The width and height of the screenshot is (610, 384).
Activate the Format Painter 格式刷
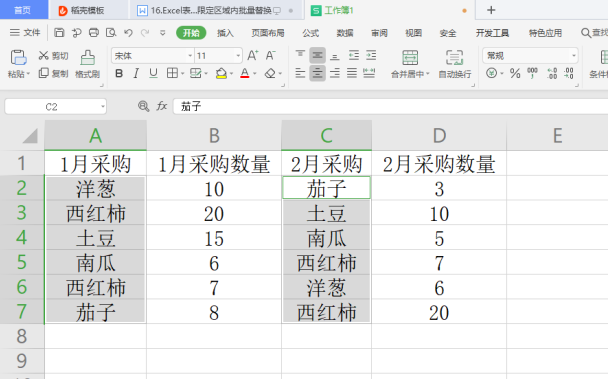88,64
